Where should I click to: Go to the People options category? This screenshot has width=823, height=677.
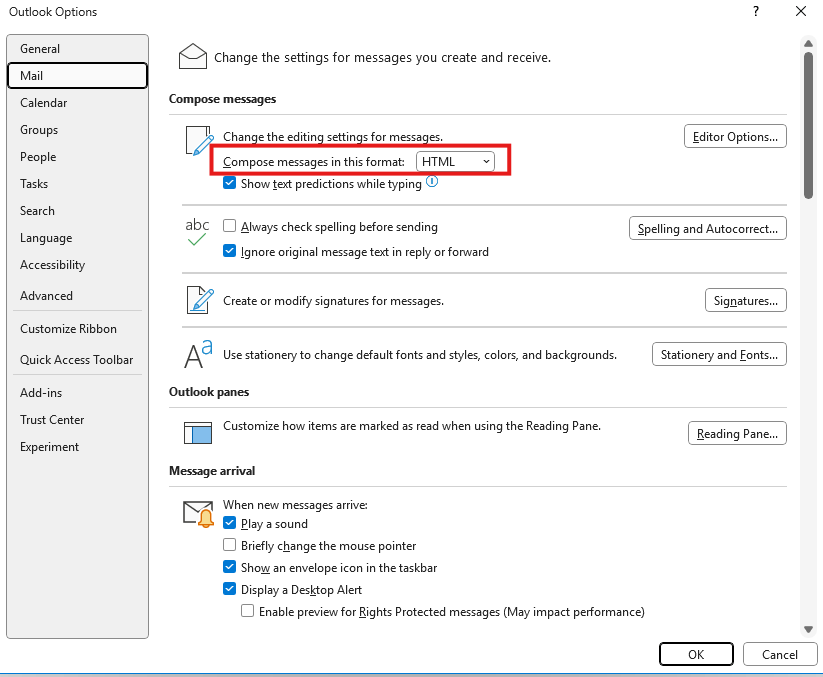click(77, 157)
